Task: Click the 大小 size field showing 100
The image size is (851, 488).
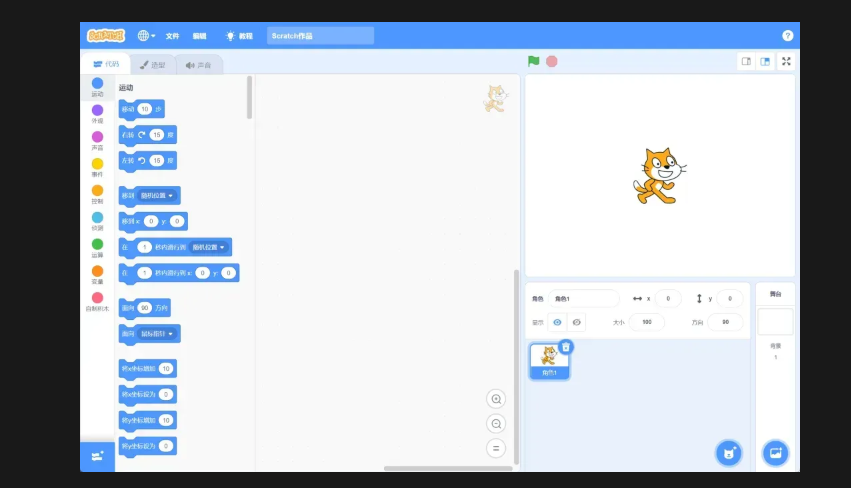Action: (647, 322)
